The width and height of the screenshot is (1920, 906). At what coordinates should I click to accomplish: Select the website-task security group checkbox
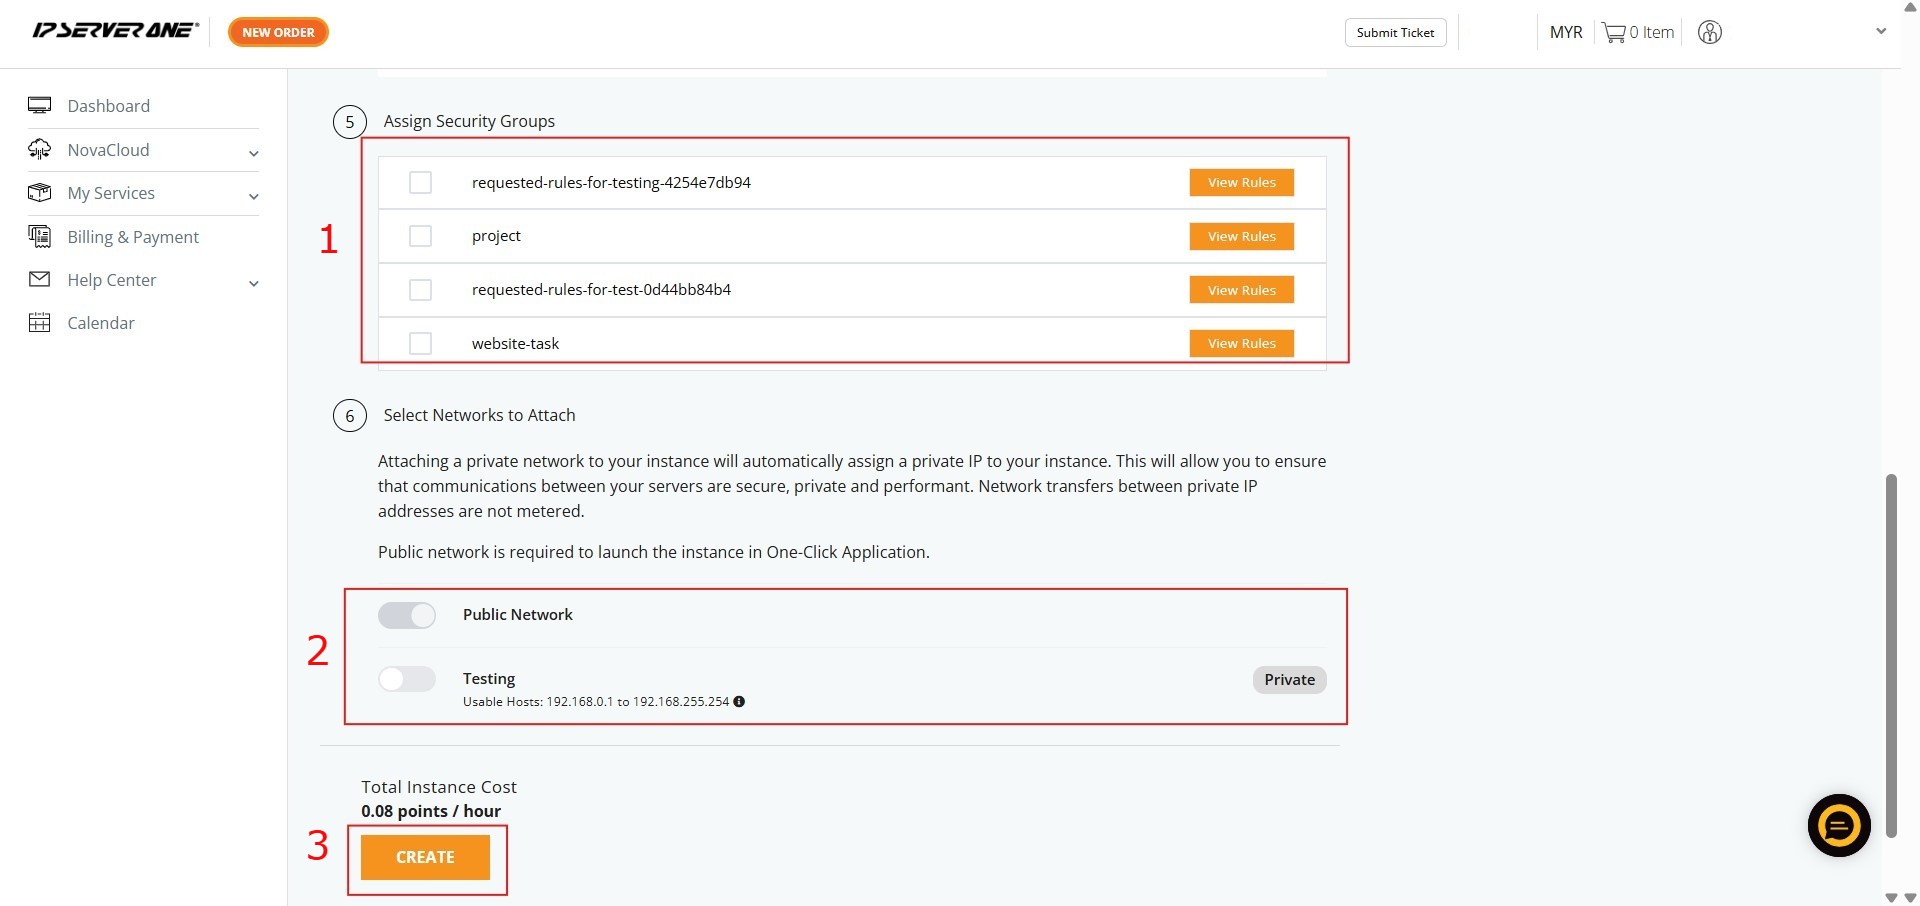(x=420, y=343)
